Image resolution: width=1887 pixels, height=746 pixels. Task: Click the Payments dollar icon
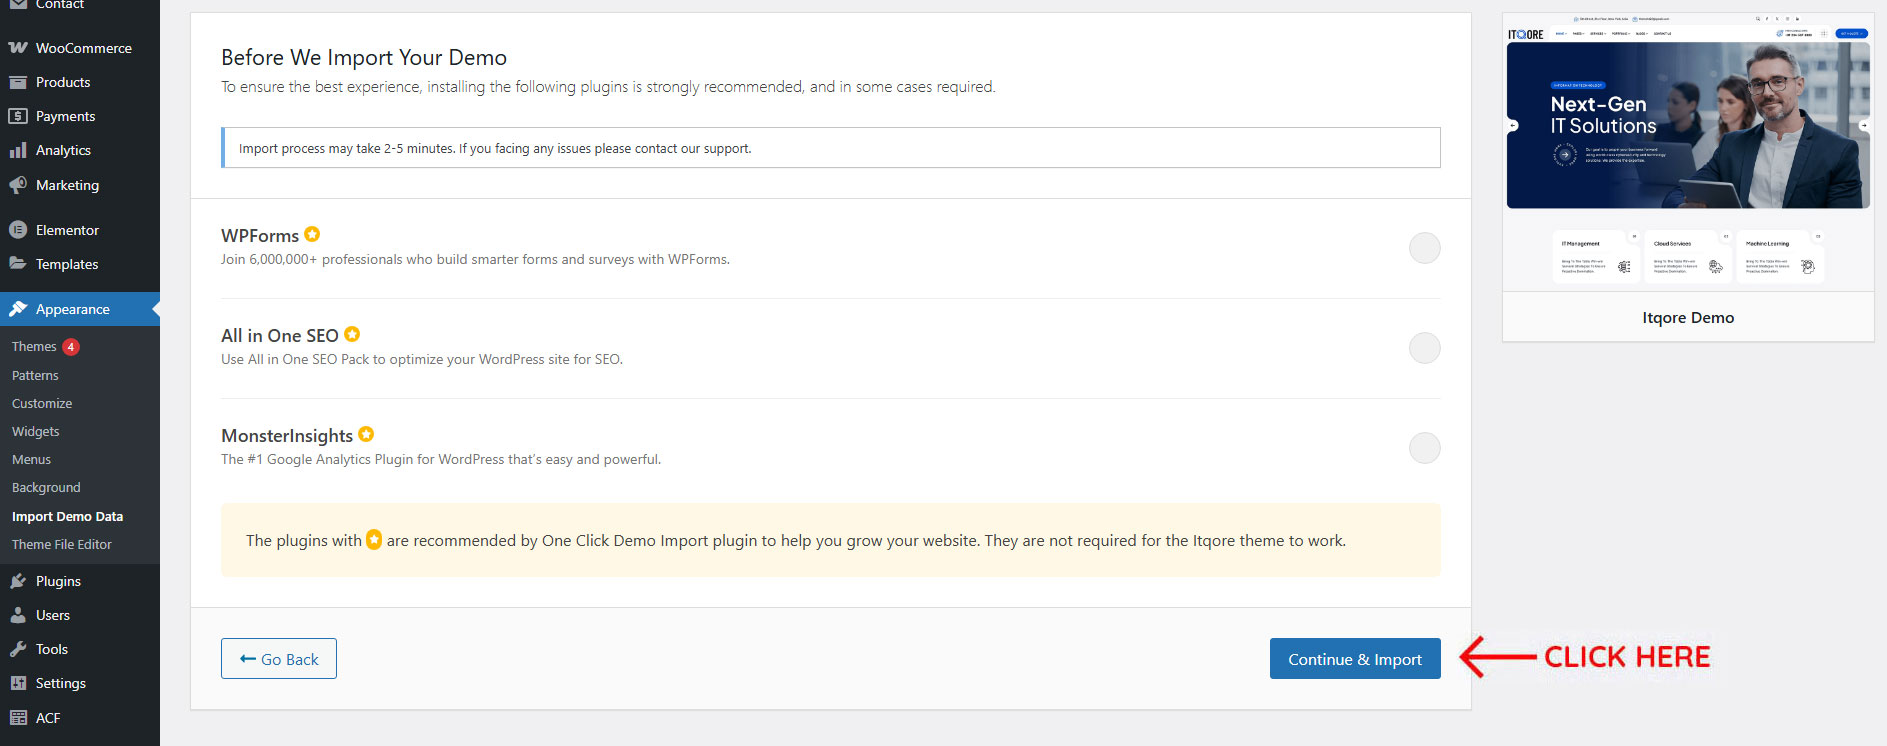(18, 116)
